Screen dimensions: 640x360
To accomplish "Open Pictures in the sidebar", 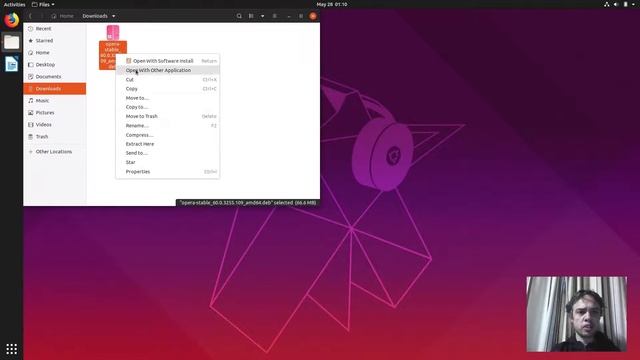I will click(x=55, y=113).
